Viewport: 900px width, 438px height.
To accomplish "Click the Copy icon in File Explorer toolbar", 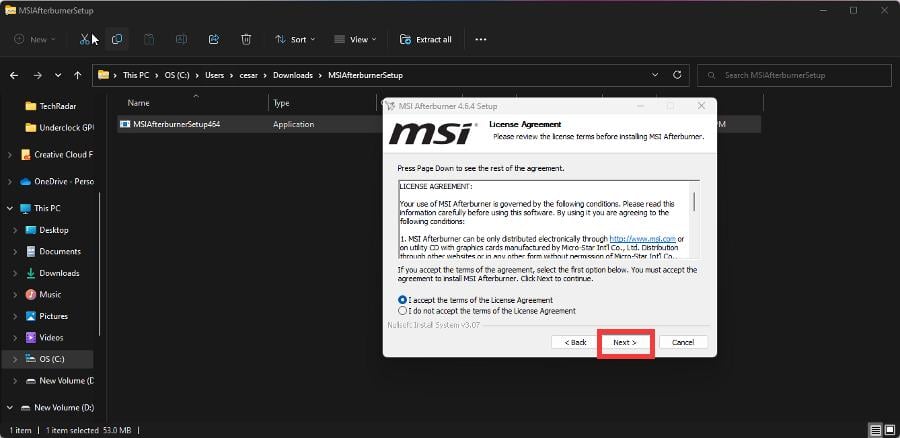I will point(117,40).
